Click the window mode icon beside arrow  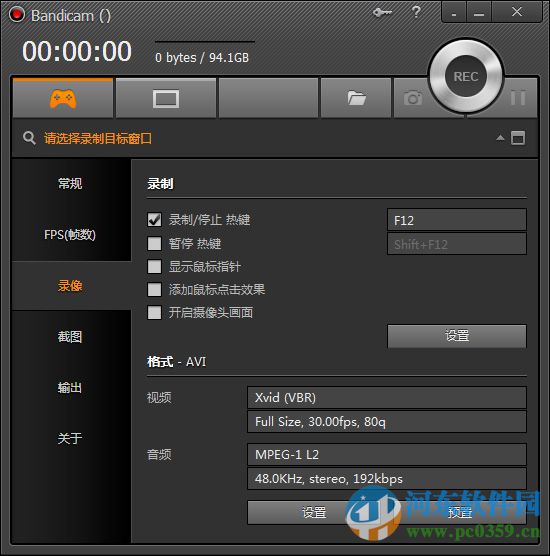pyautogui.click(x=518, y=138)
